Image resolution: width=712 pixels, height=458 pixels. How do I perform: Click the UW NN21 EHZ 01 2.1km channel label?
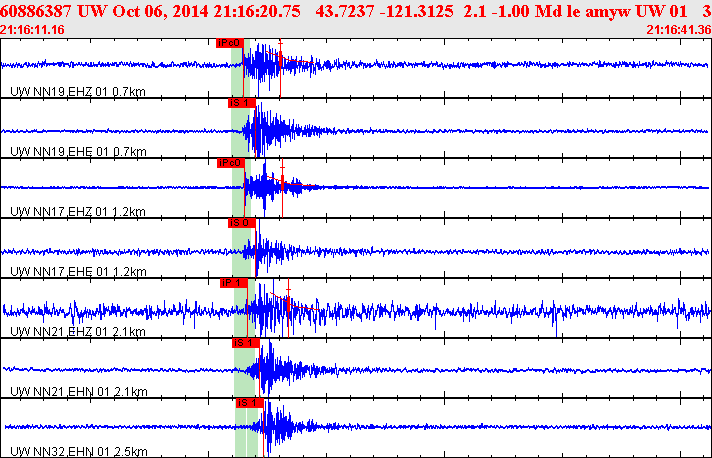78,331
